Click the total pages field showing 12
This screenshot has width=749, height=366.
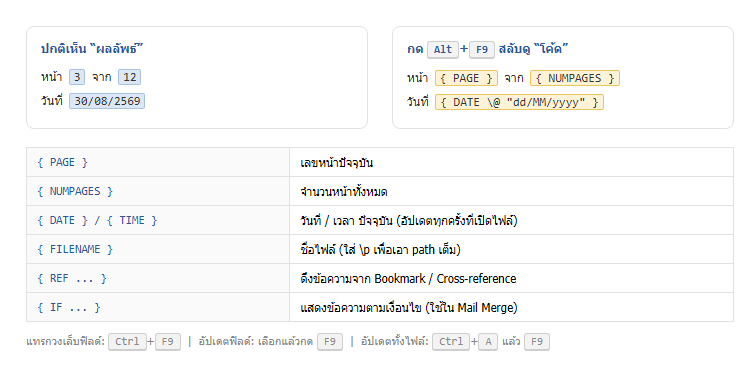coord(130,77)
